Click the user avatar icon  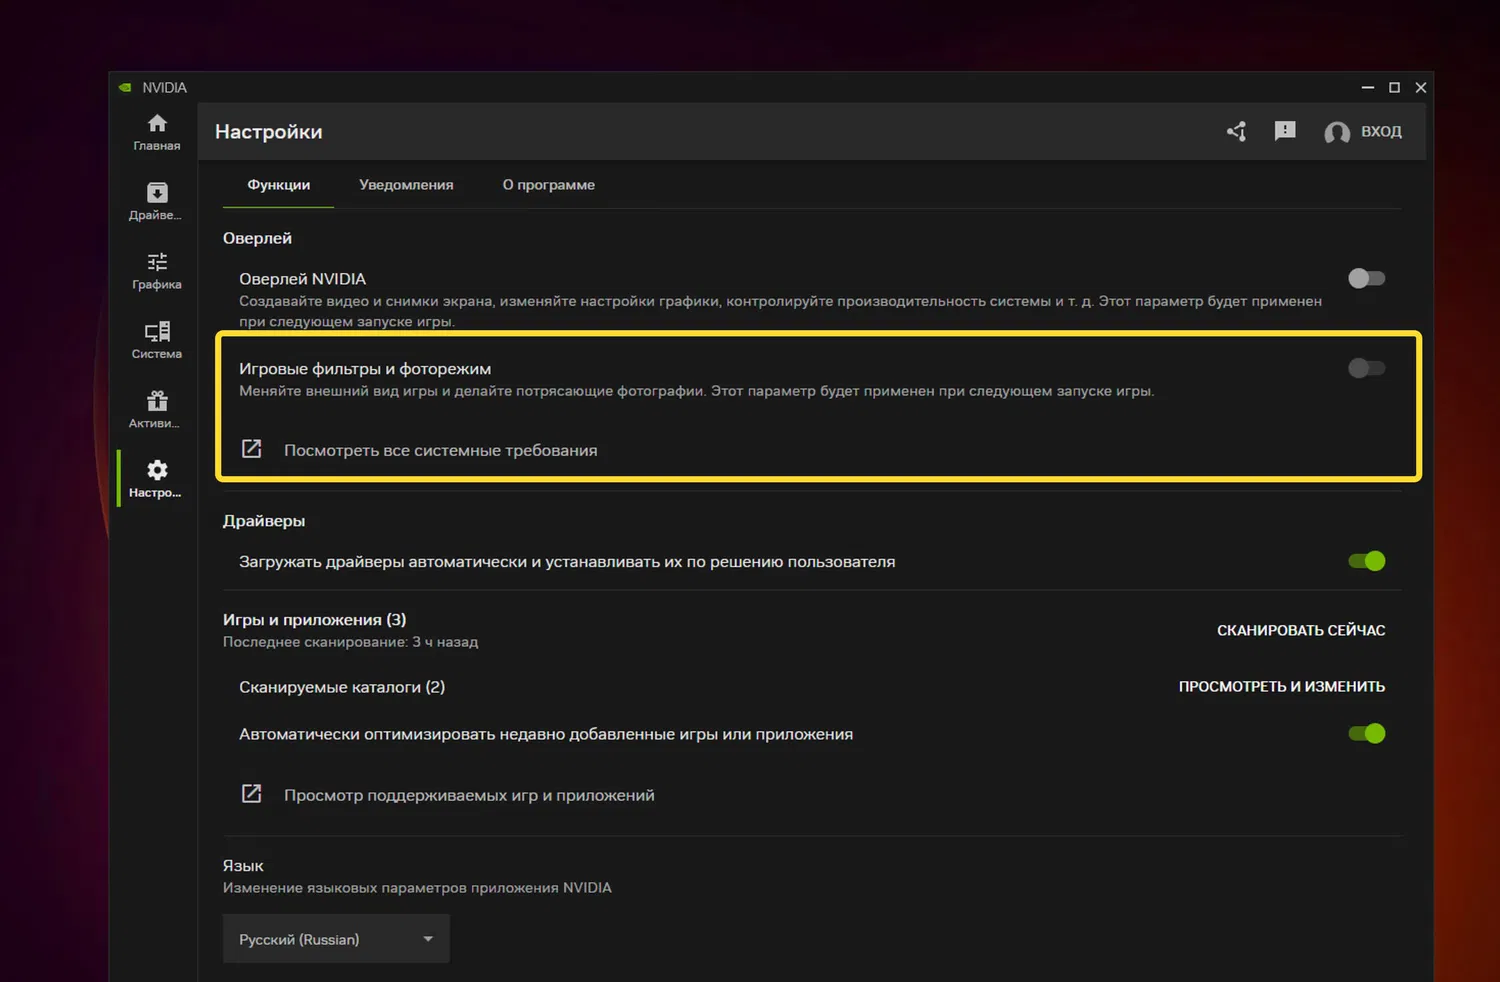[1337, 132]
